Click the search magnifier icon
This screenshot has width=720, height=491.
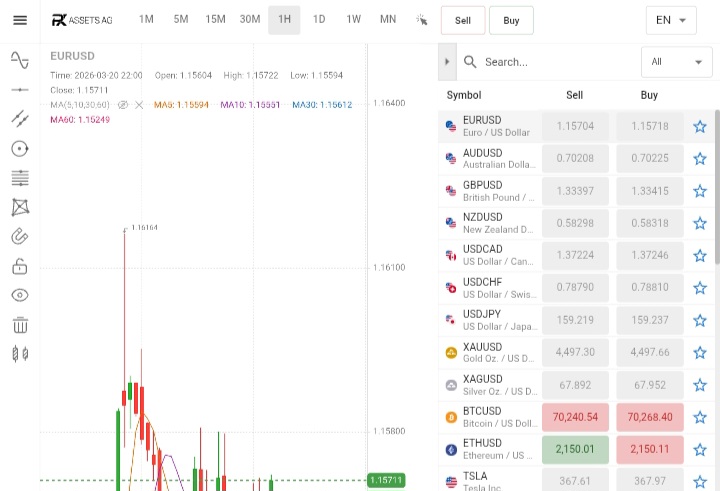point(470,62)
